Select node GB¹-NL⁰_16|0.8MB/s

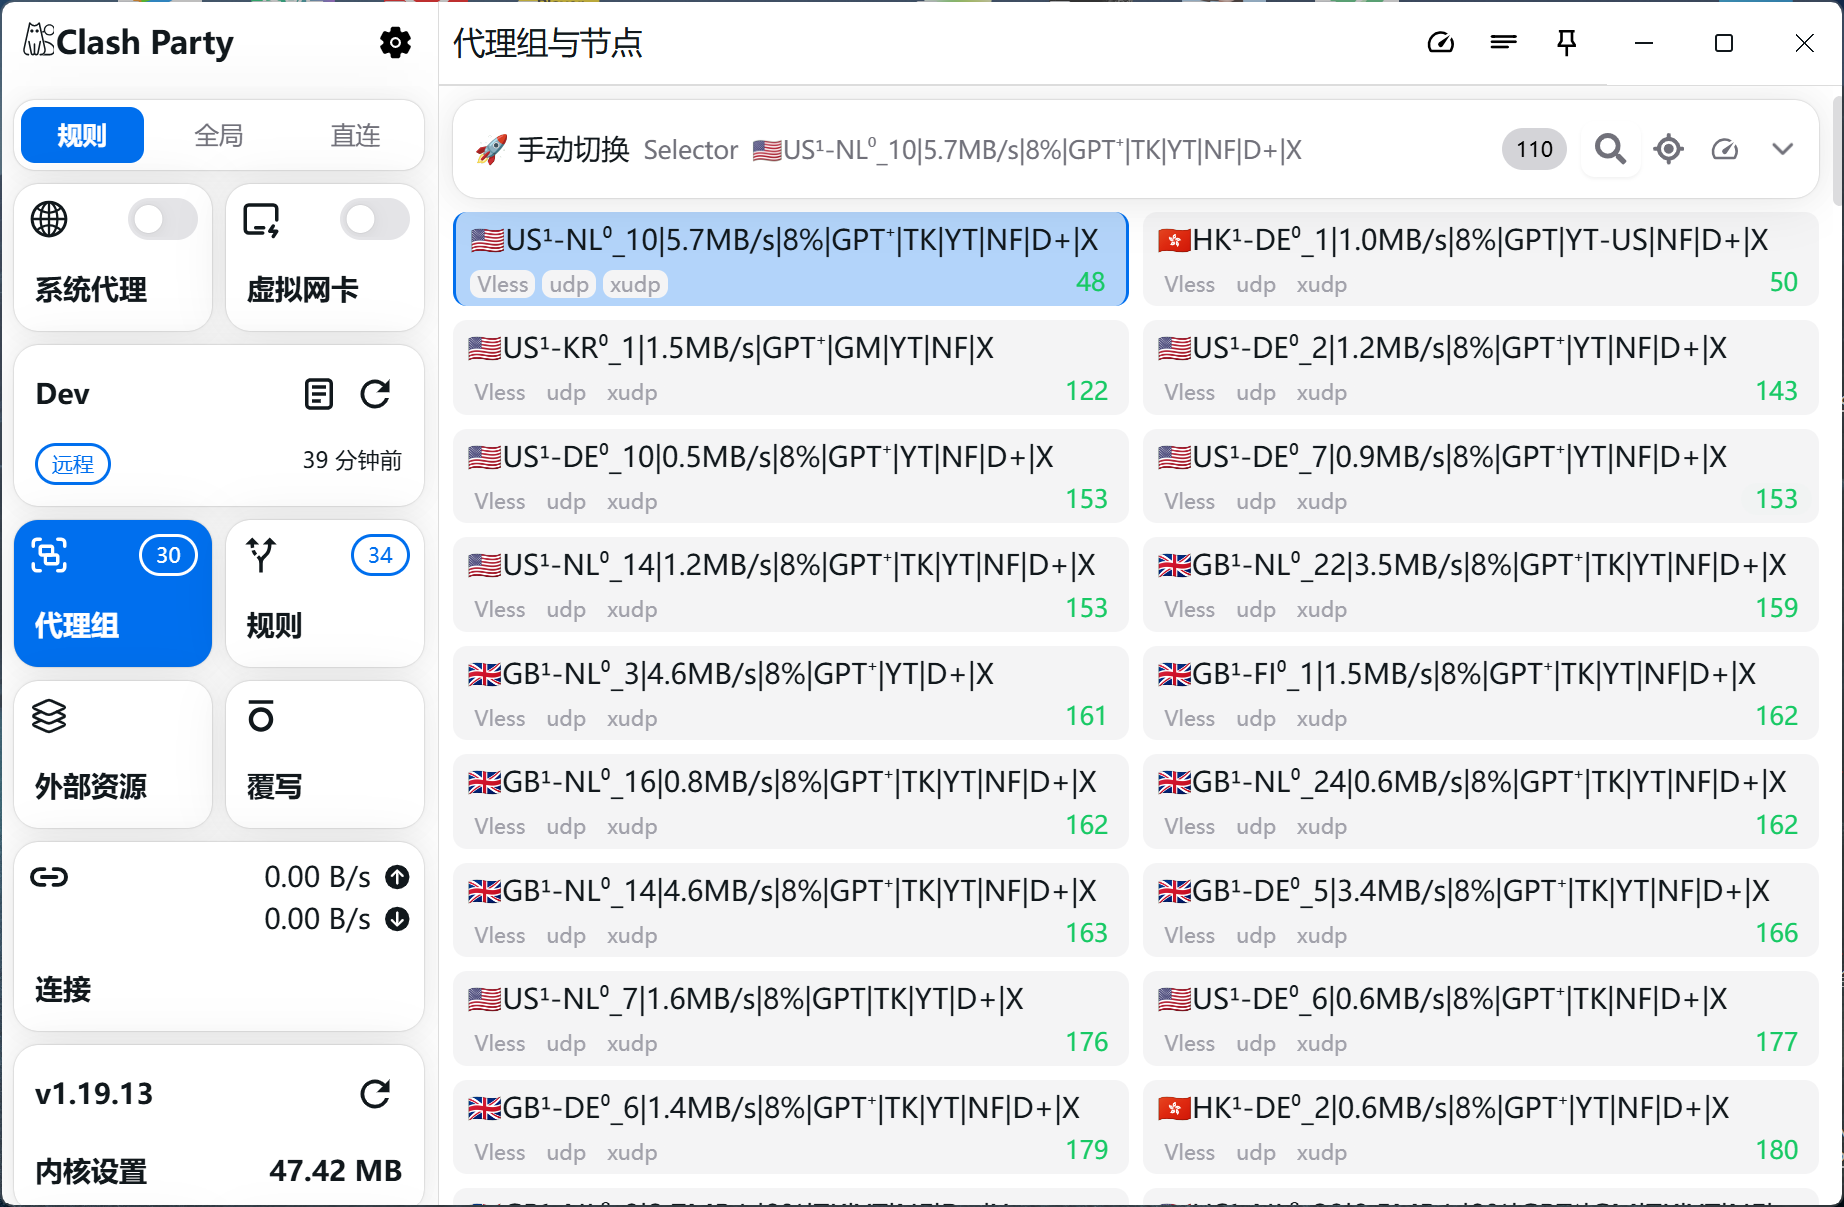tap(790, 801)
